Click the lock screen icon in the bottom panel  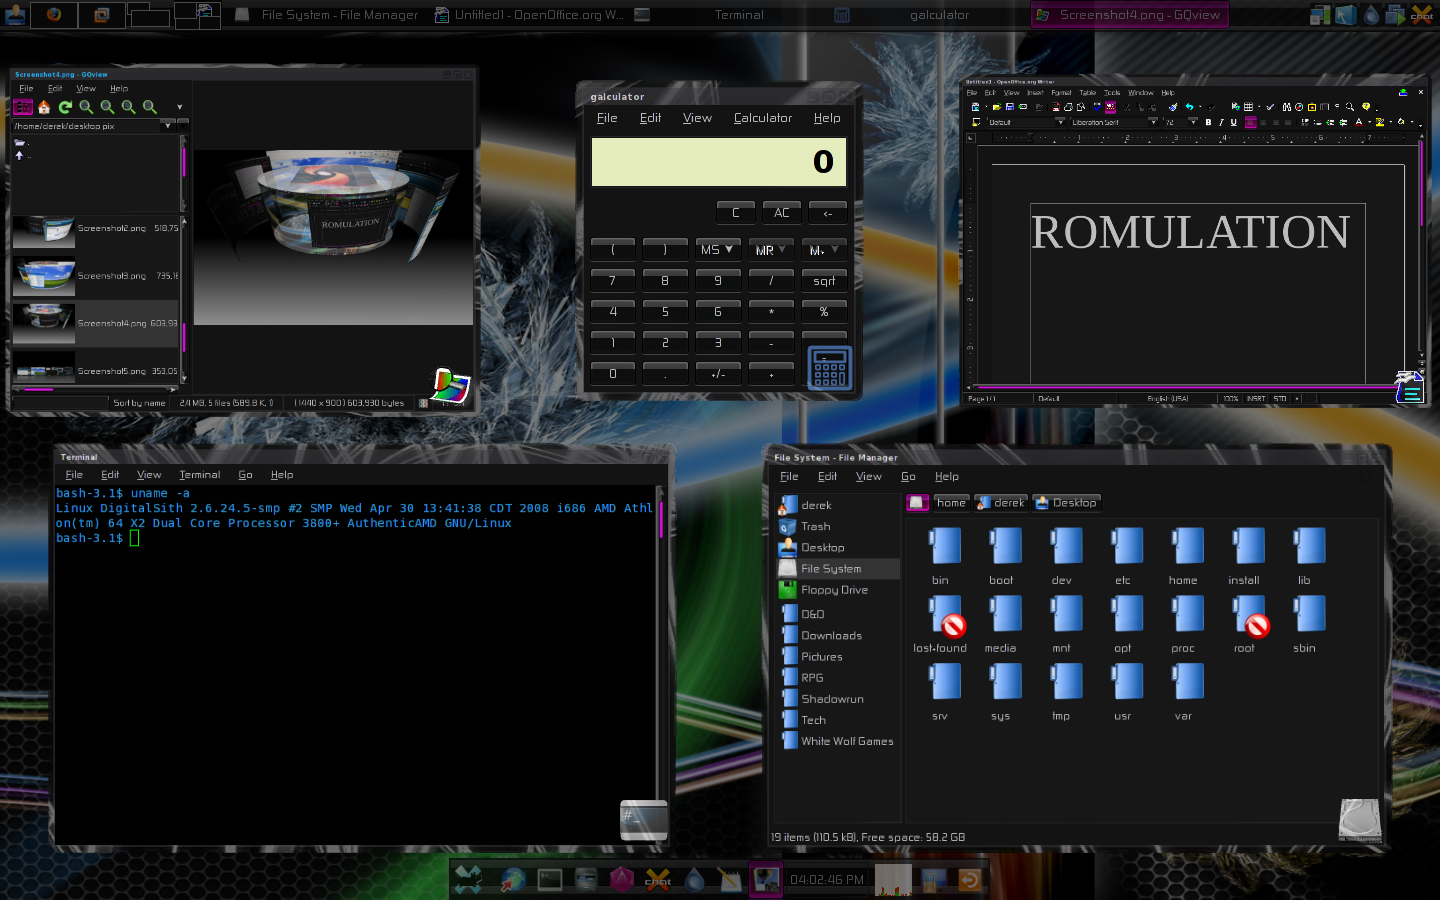(x=934, y=879)
